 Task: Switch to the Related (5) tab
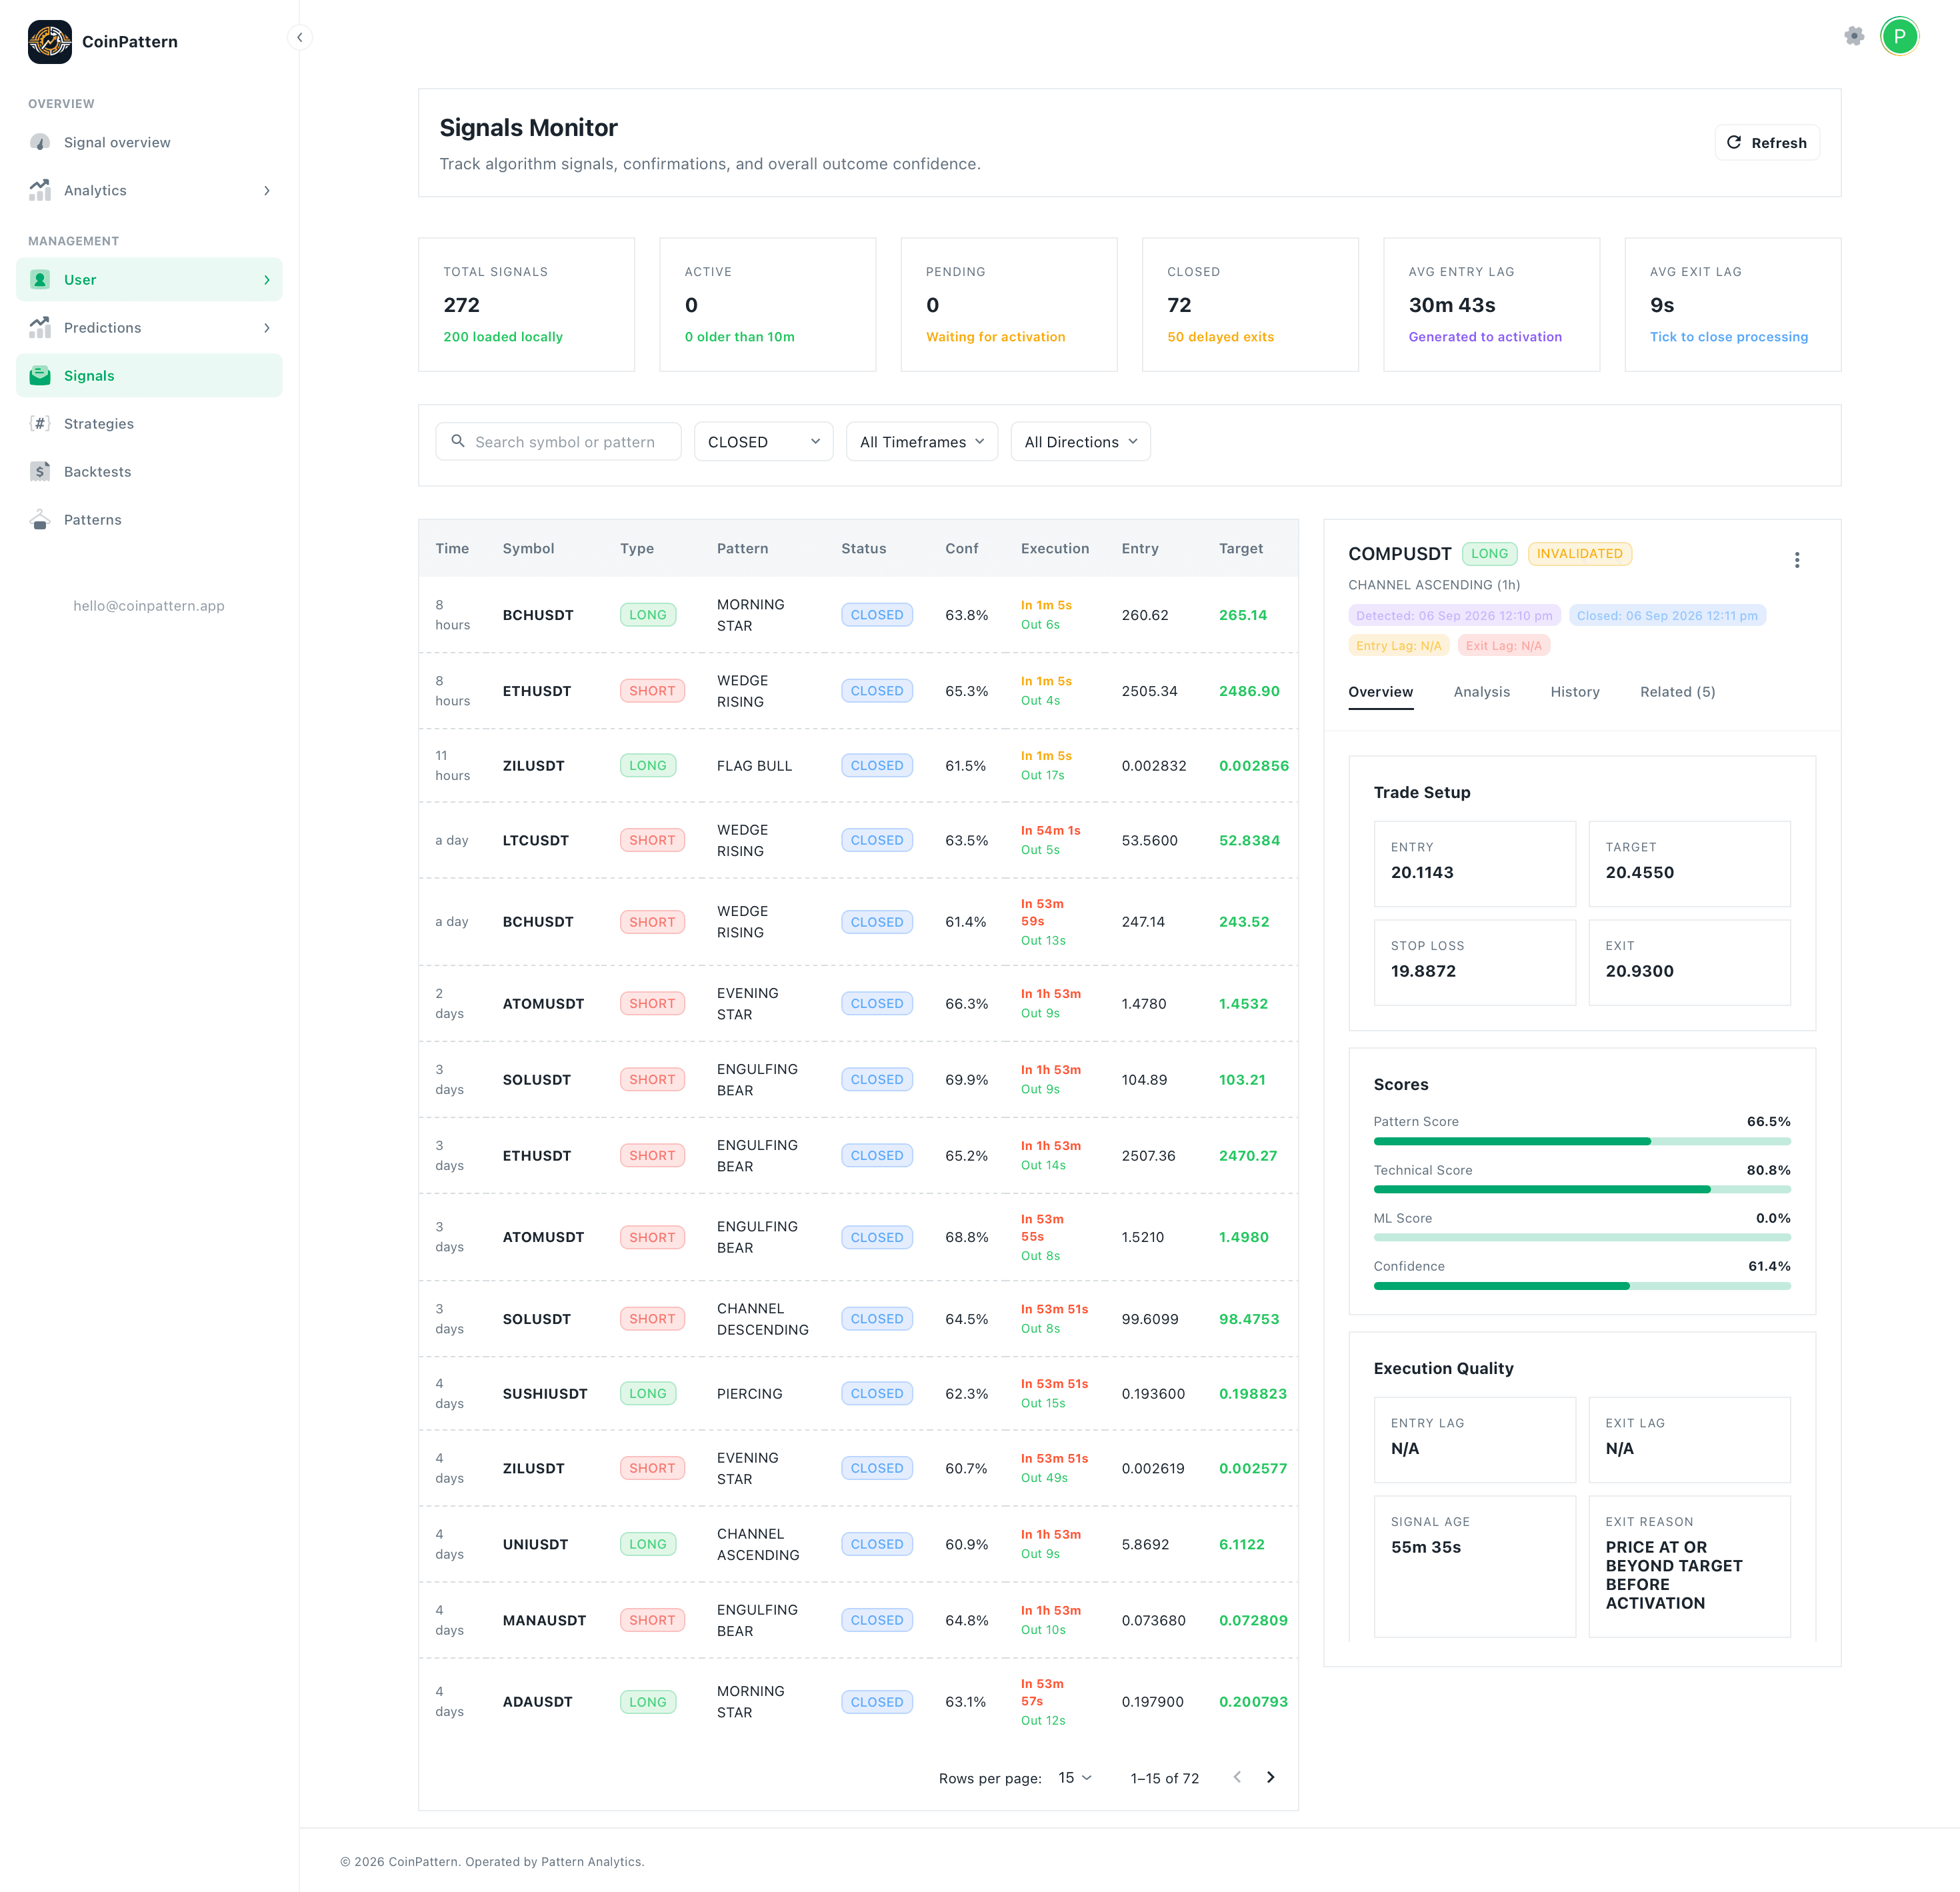pyautogui.click(x=1677, y=692)
